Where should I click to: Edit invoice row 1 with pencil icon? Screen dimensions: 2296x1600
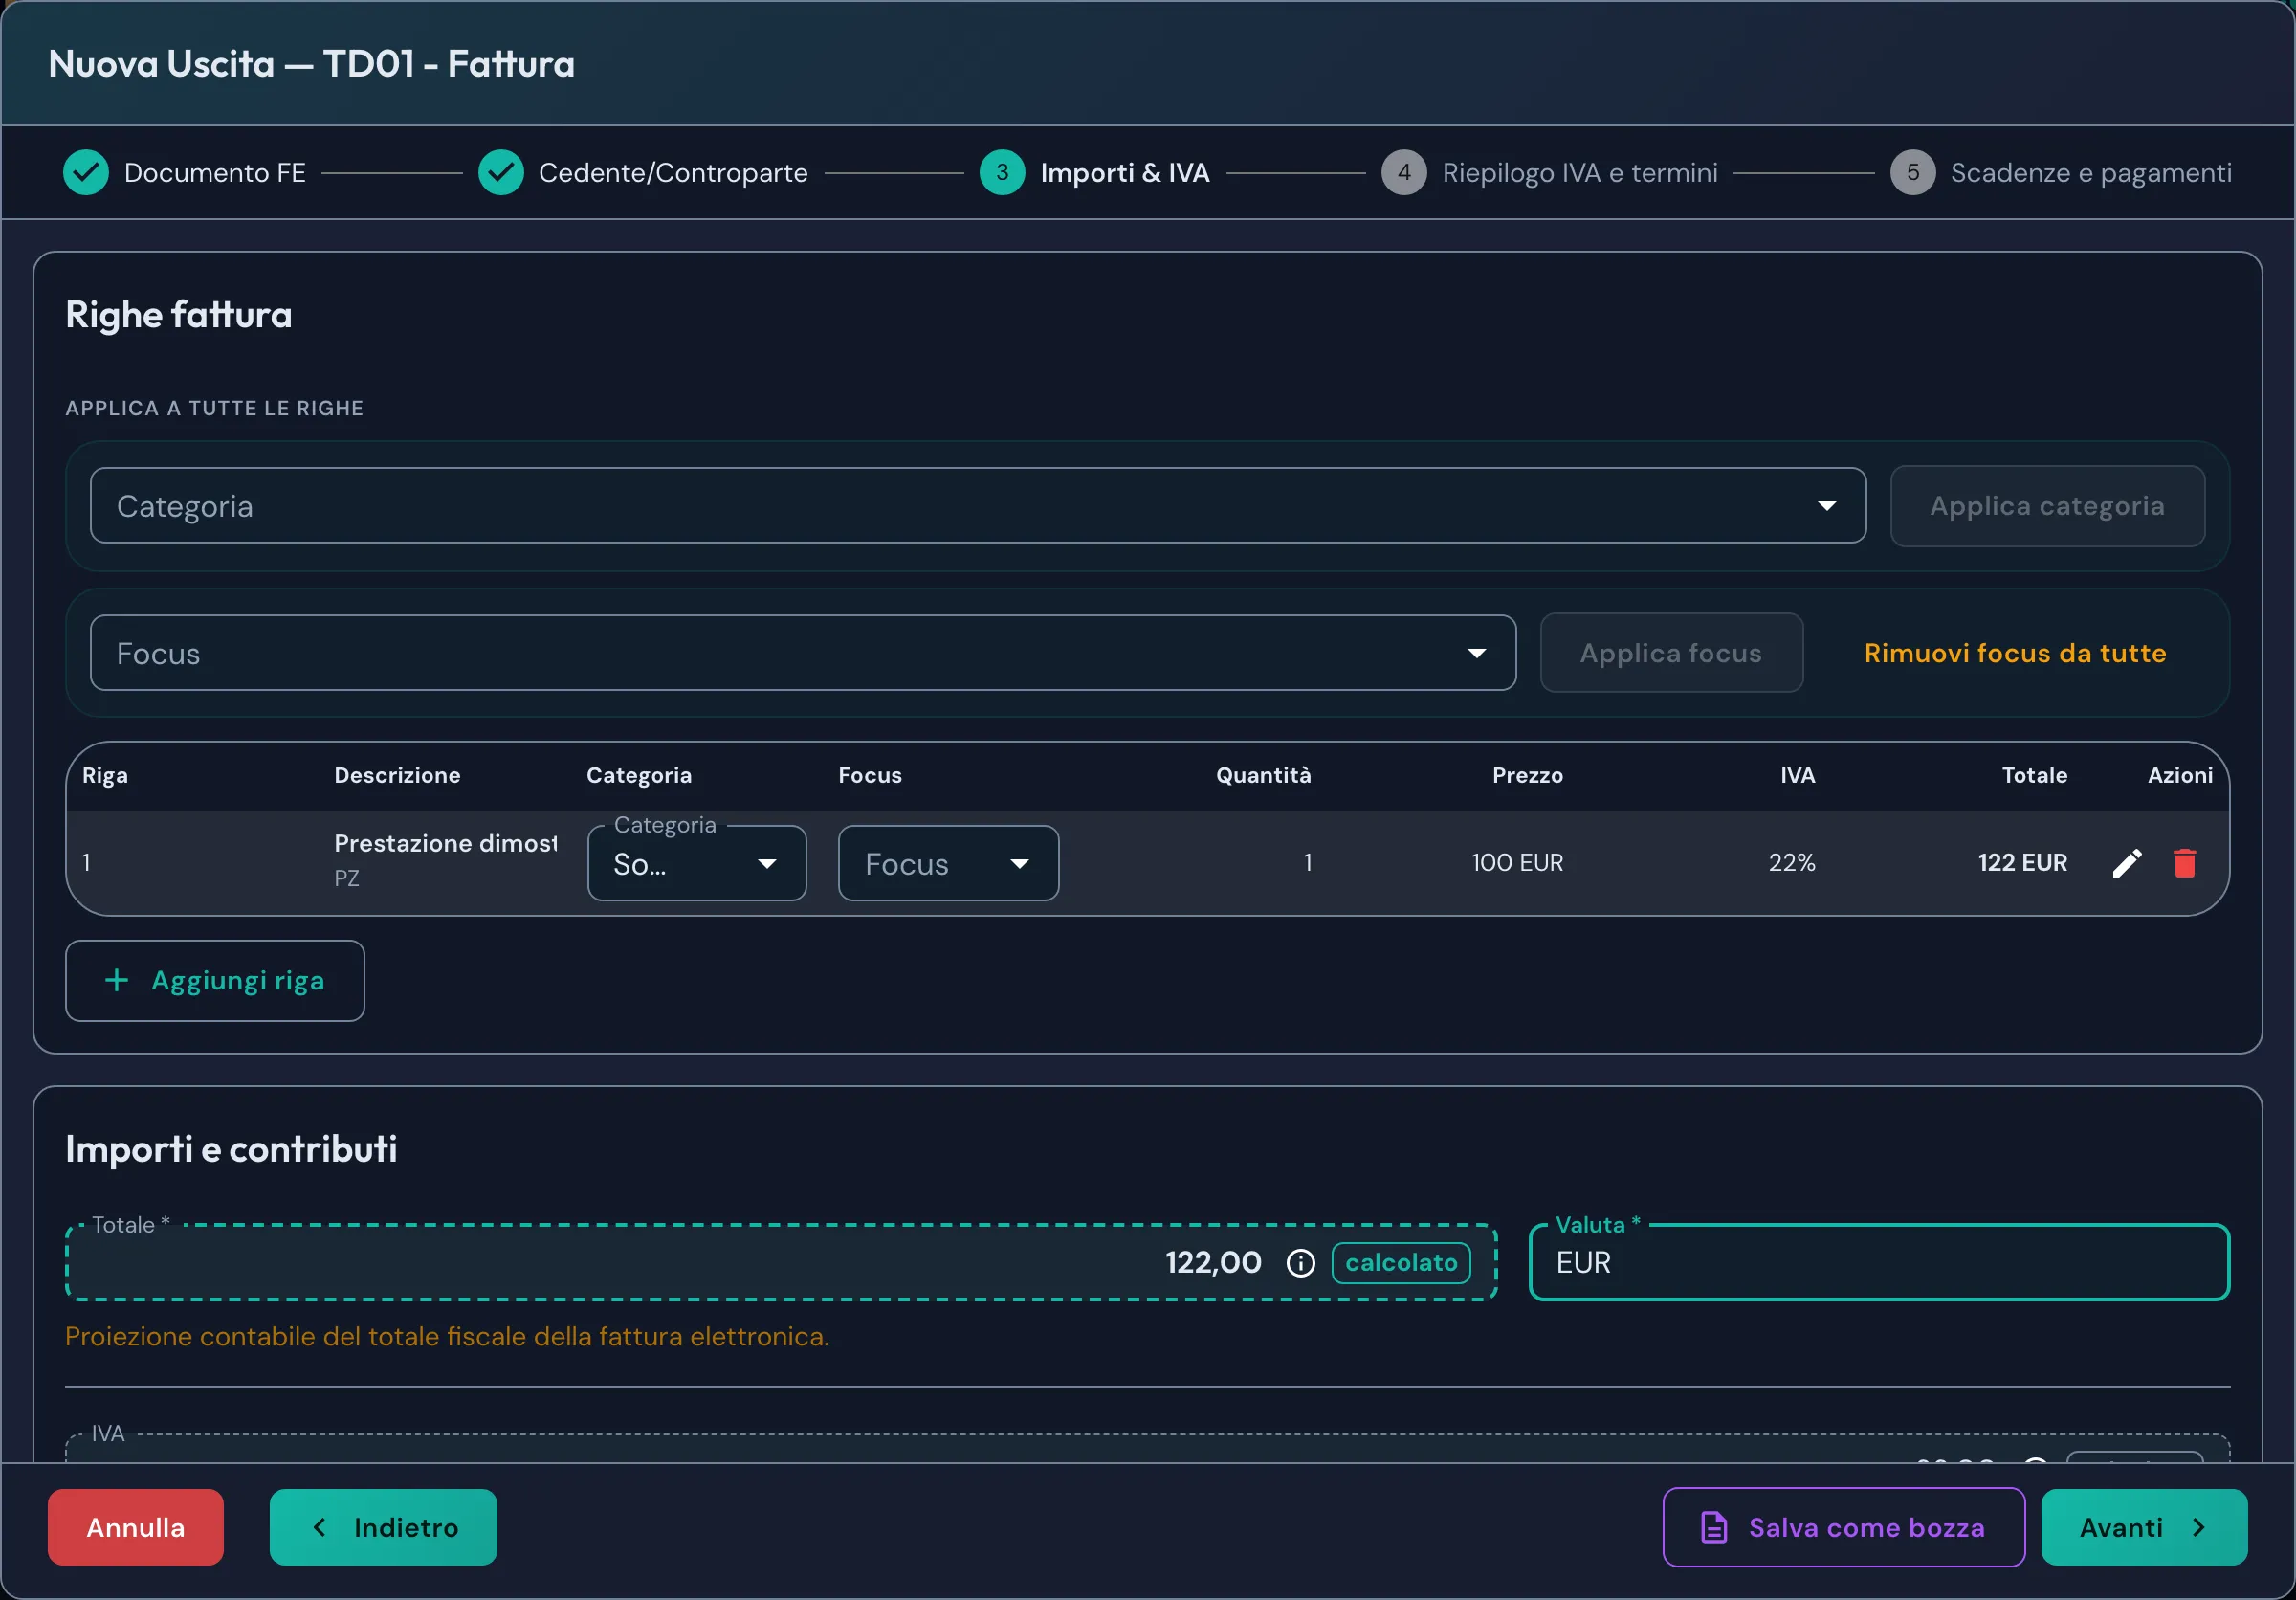click(2127, 863)
